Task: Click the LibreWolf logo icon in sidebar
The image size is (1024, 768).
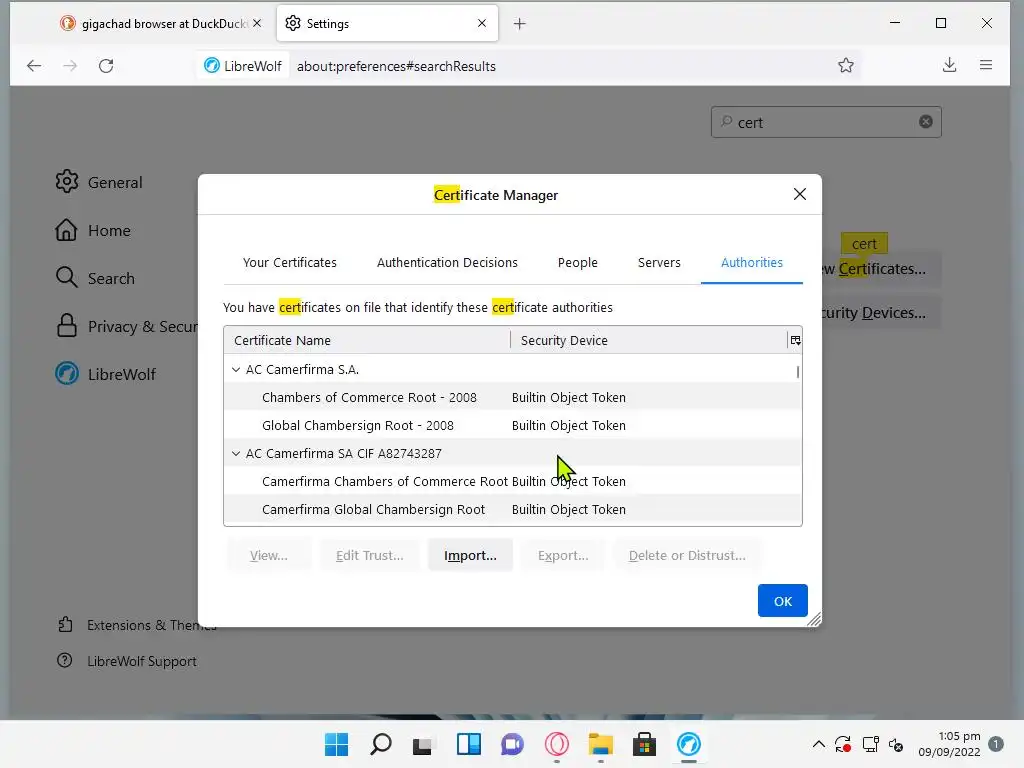Action: point(67,374)
